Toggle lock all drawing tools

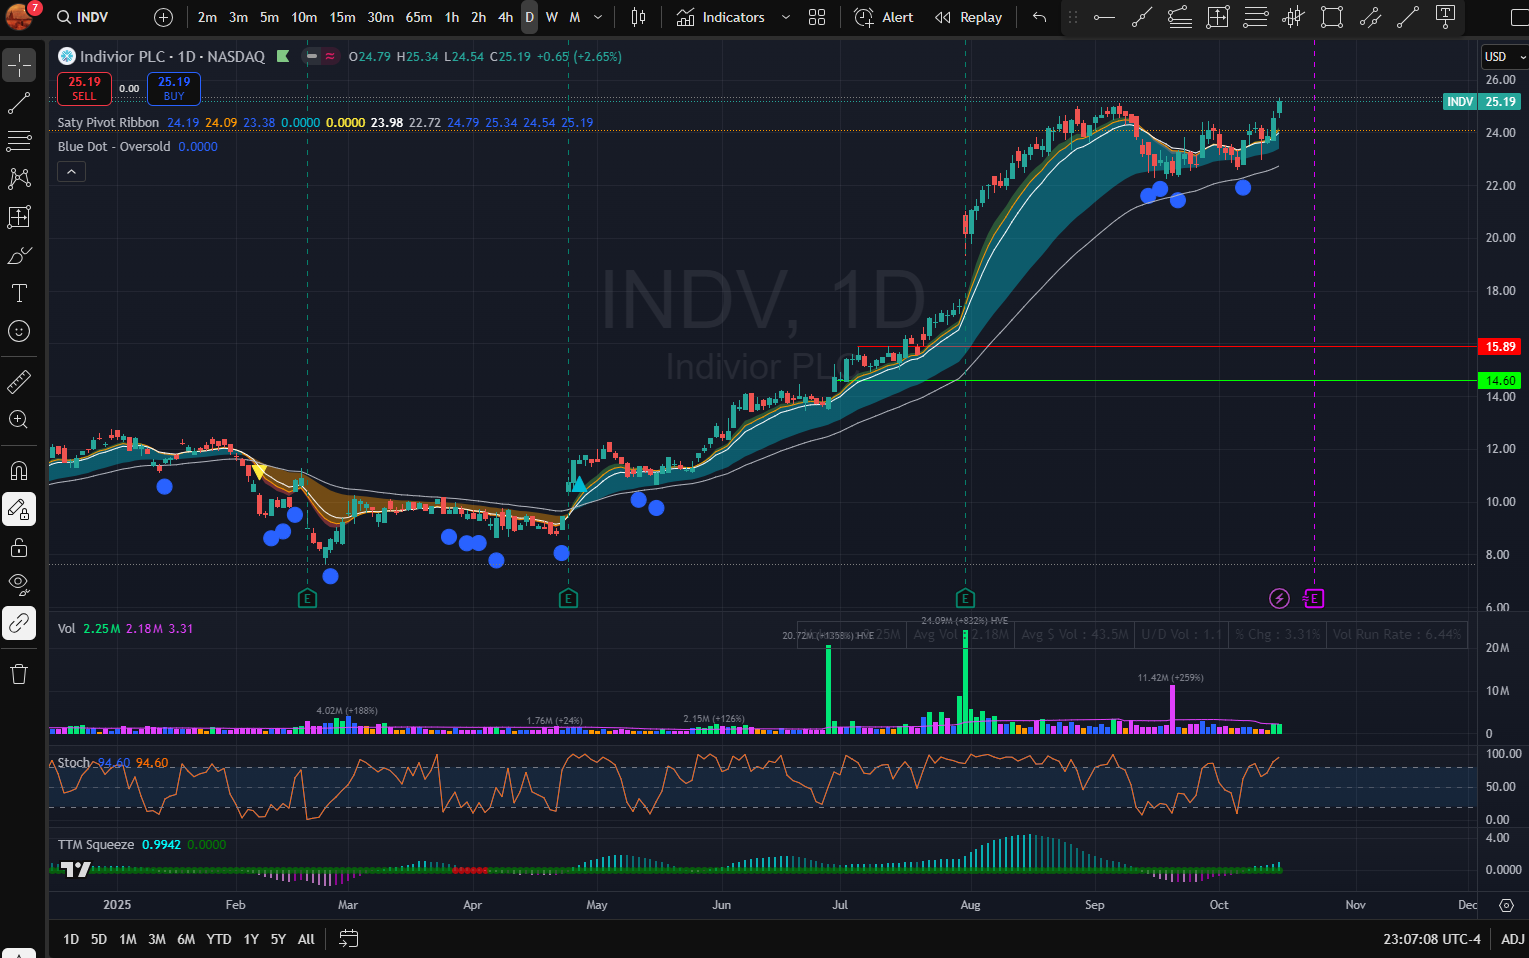(x=19, y=547)
